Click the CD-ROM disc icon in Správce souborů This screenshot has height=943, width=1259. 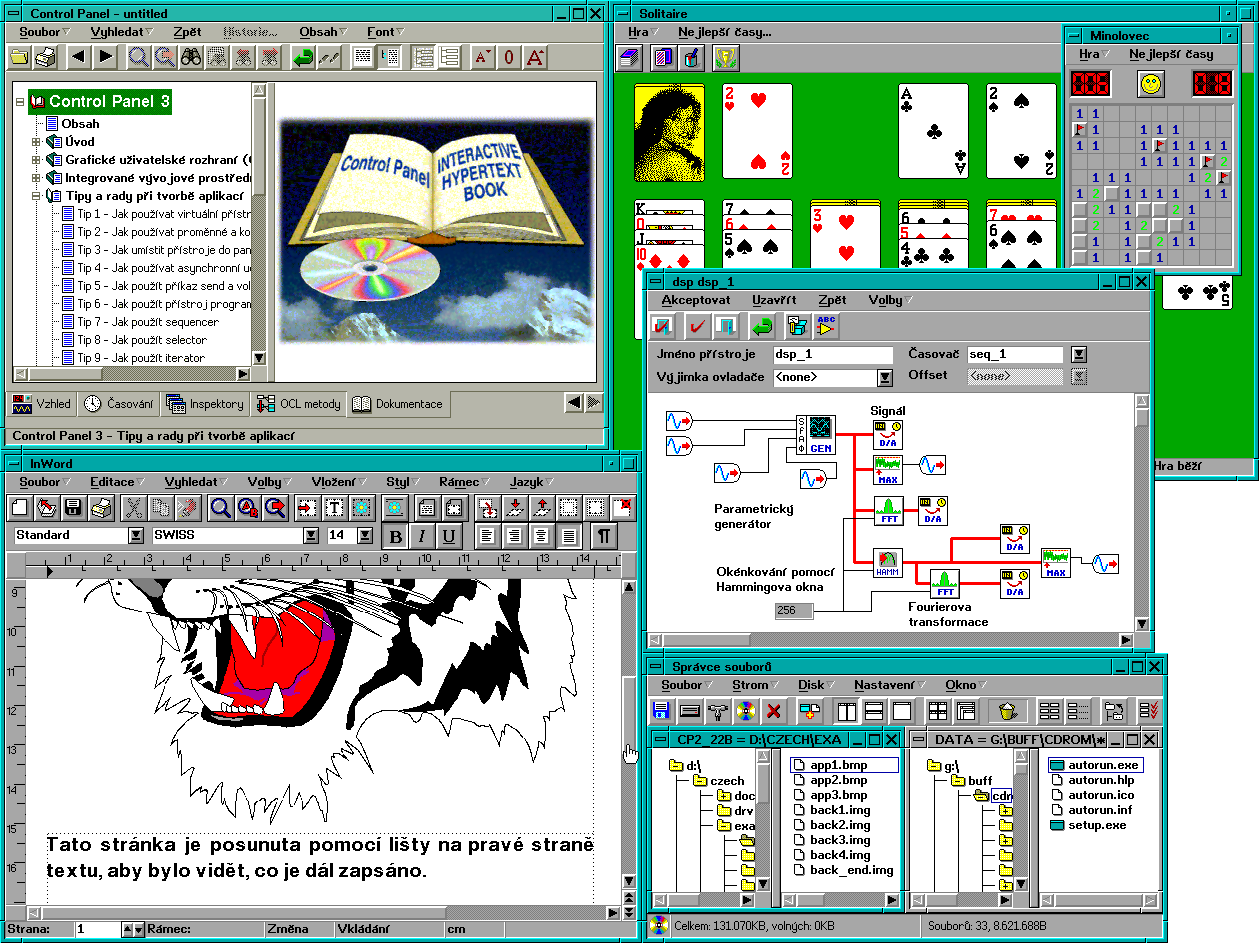click(x=745, y=711)
